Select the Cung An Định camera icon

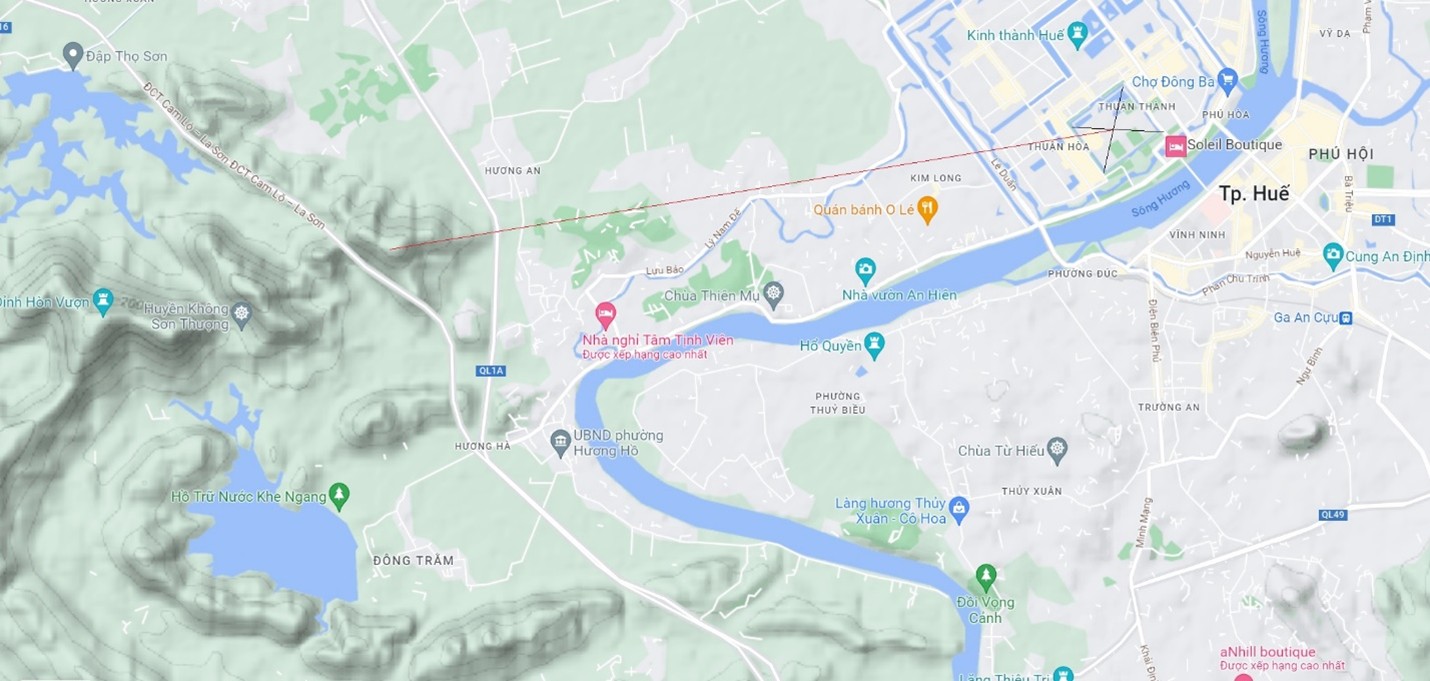pyautogui.click(x=1333, y=255)
